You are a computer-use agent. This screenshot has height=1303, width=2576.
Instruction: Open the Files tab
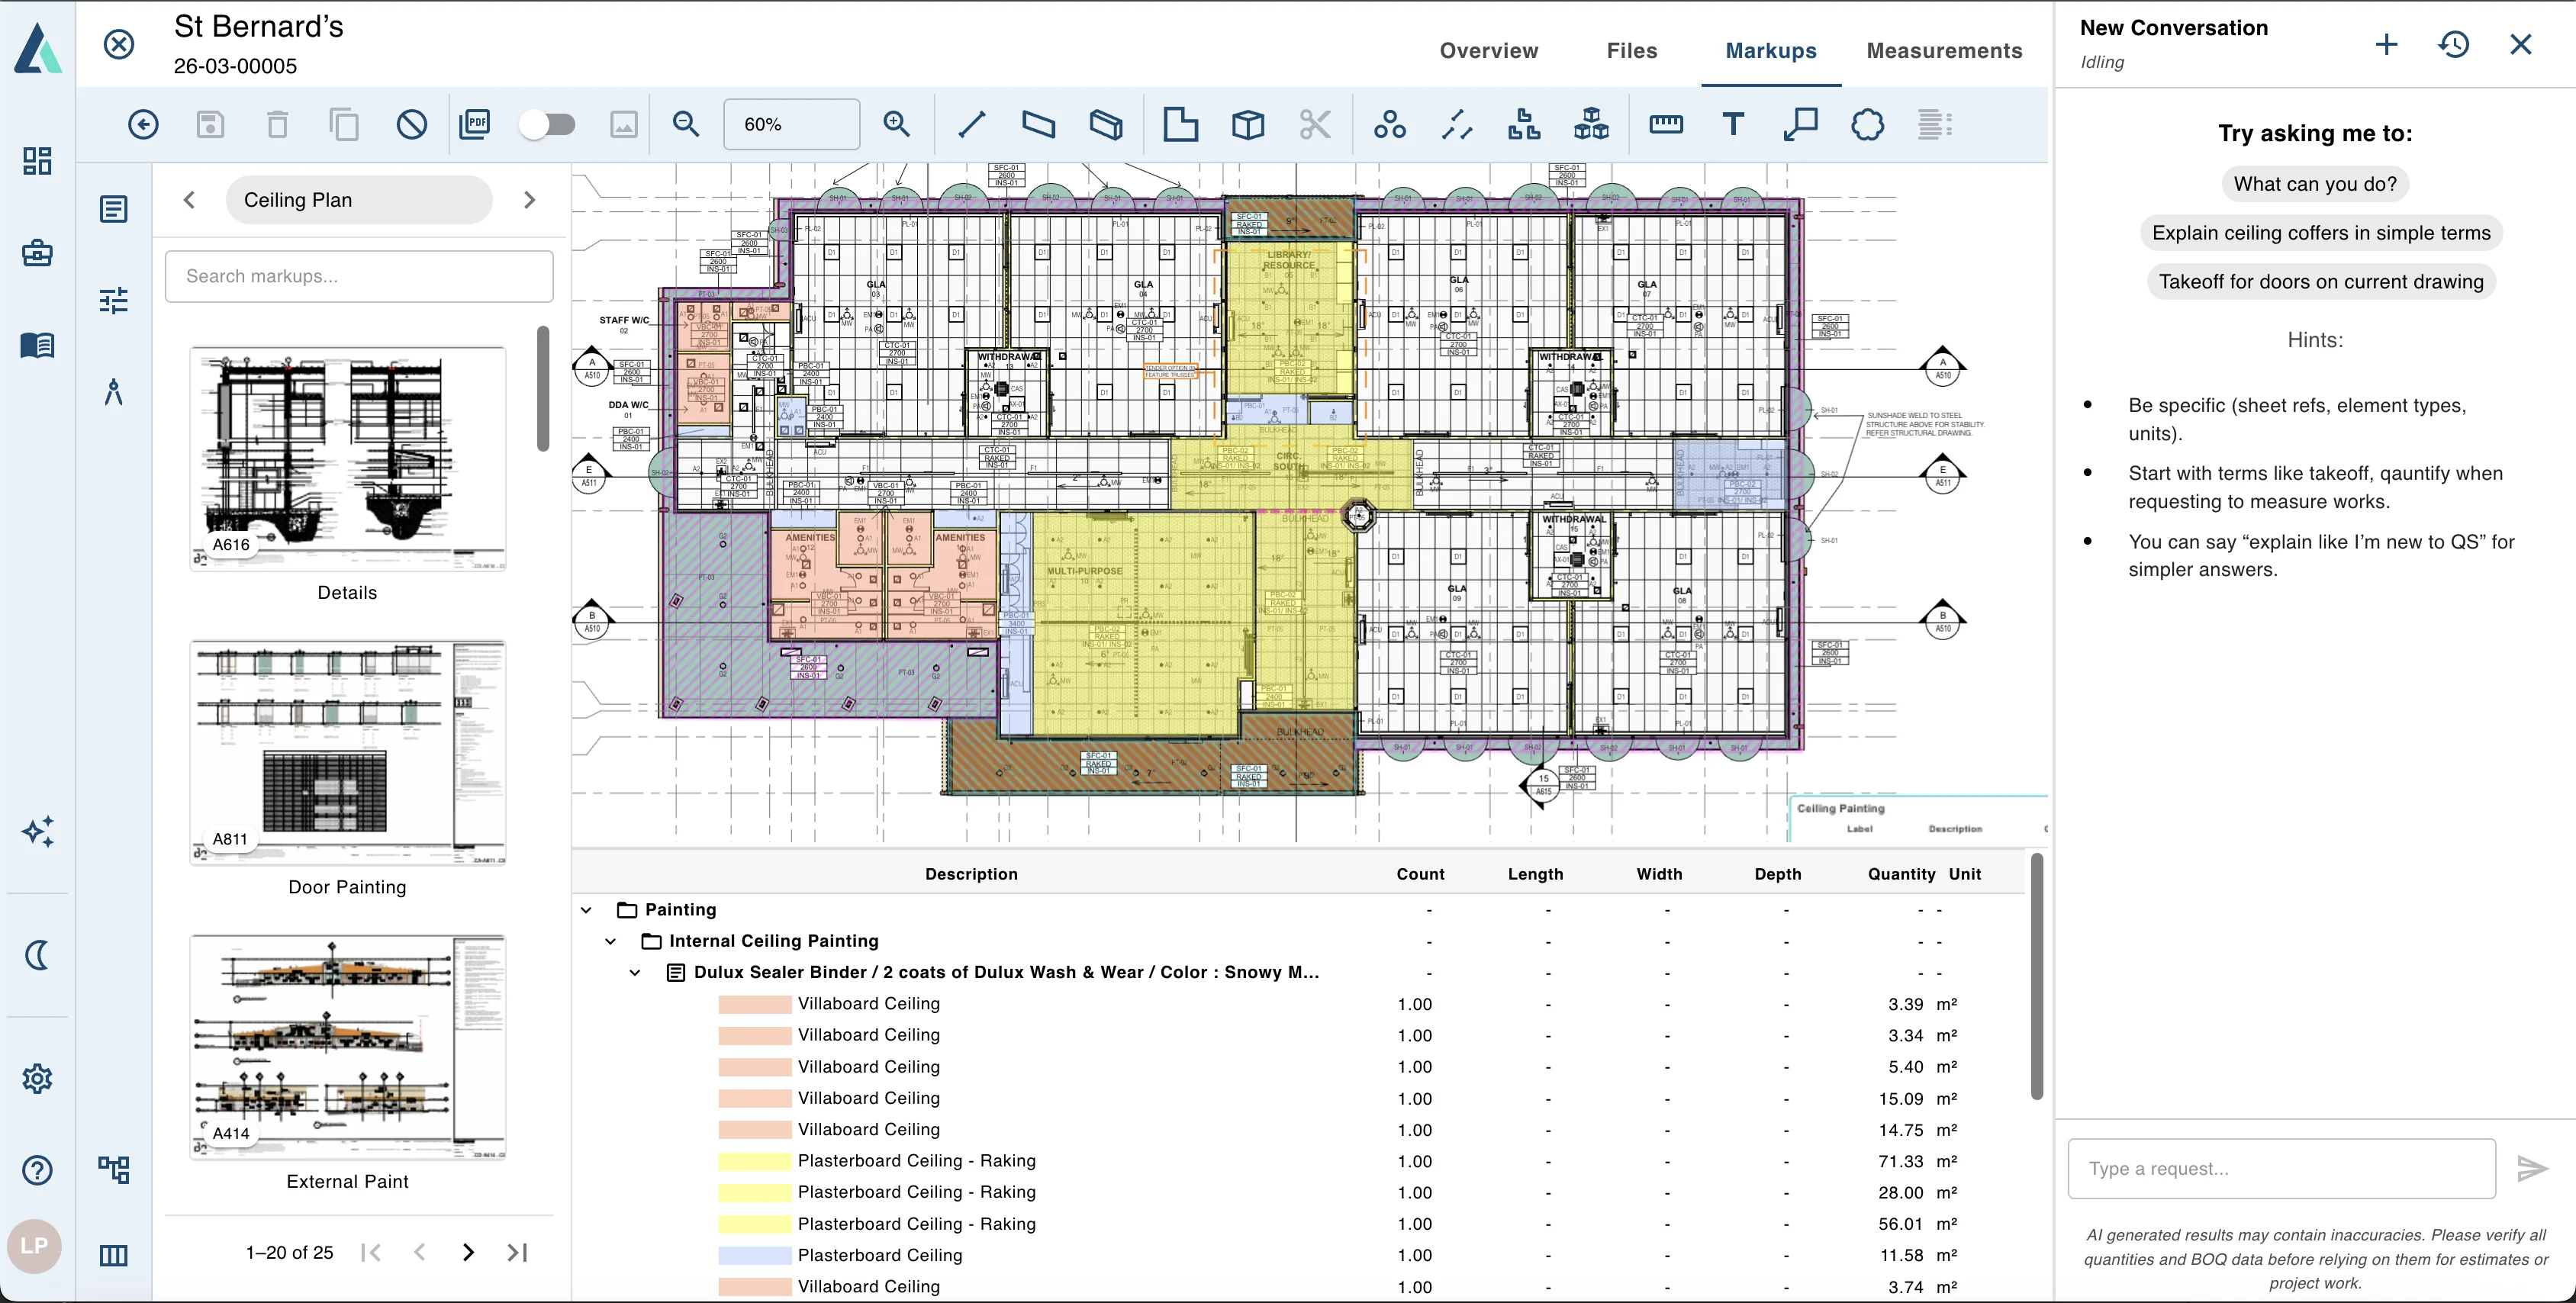(1632, 50)
